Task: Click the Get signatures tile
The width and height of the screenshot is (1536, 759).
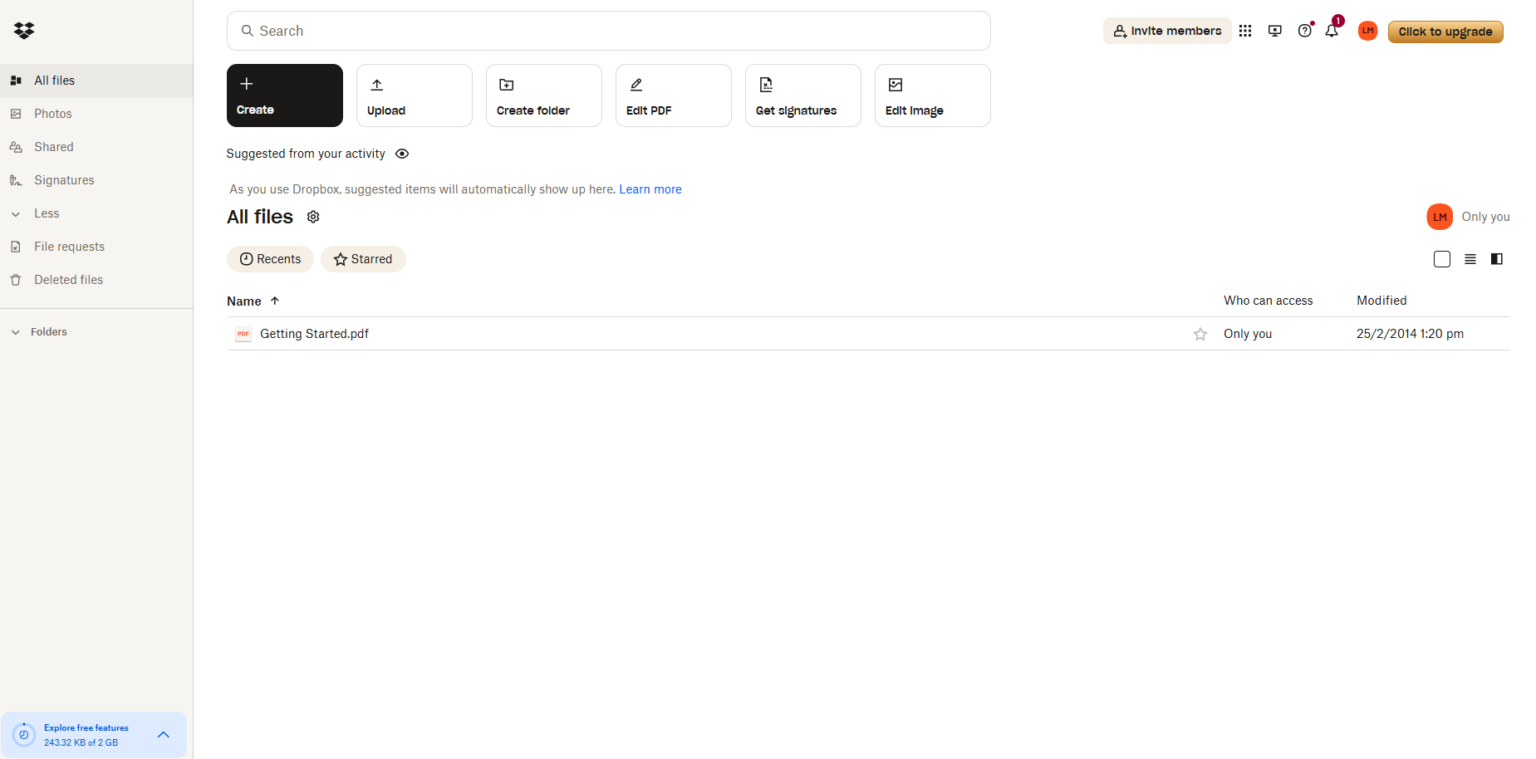Action: [802, 96]
